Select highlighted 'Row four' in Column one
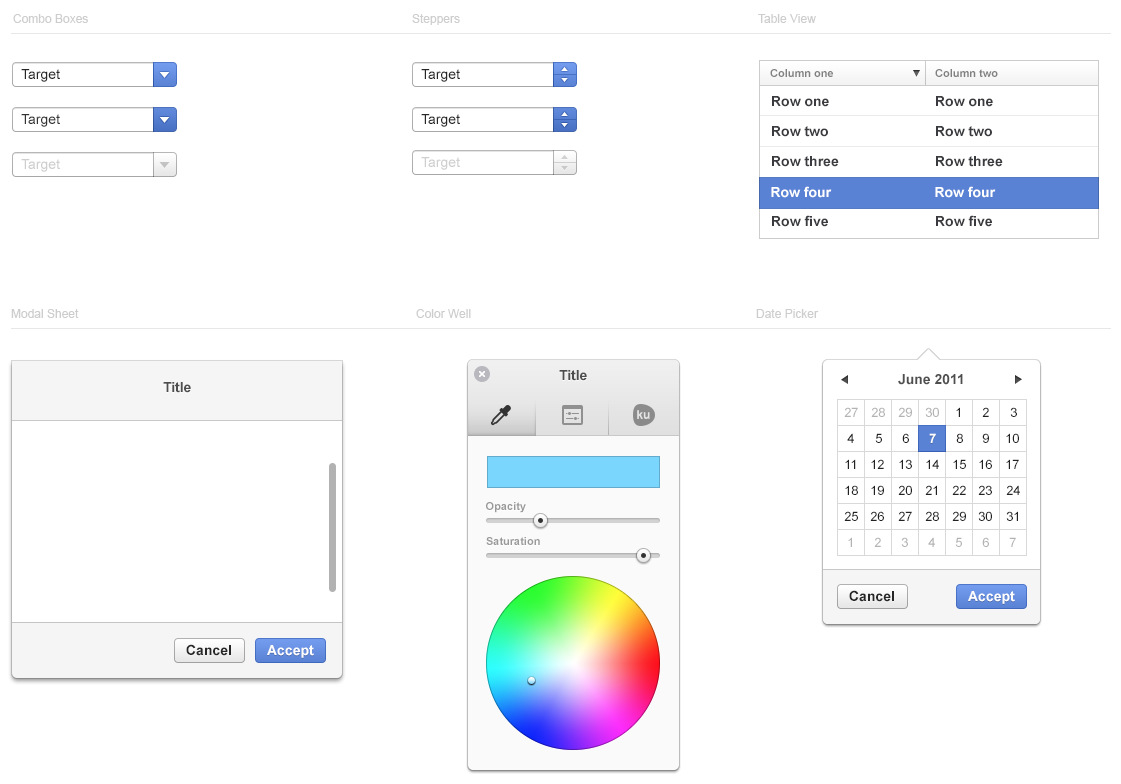This screenshot has width=1121, height=784. pyautogui.click(x=801, y=192)
